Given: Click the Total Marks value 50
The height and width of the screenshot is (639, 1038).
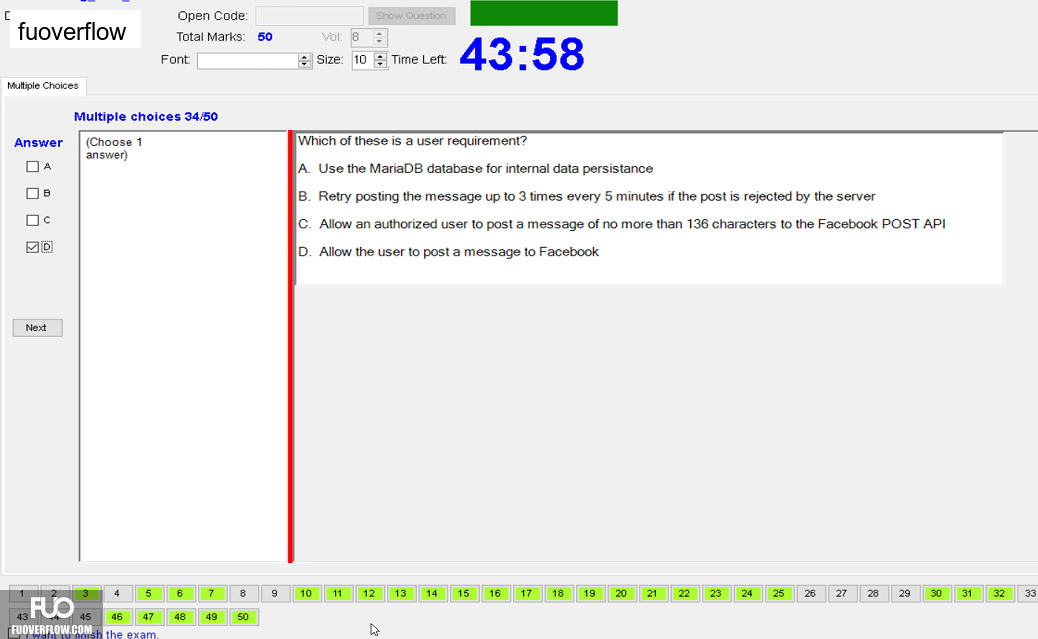Looking at the screenshot, I should point(265,37).
